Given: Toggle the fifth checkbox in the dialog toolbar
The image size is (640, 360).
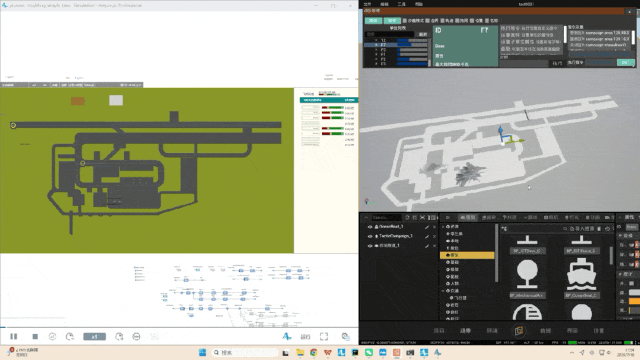Looking at the screenshot, I should pos(472,20).
